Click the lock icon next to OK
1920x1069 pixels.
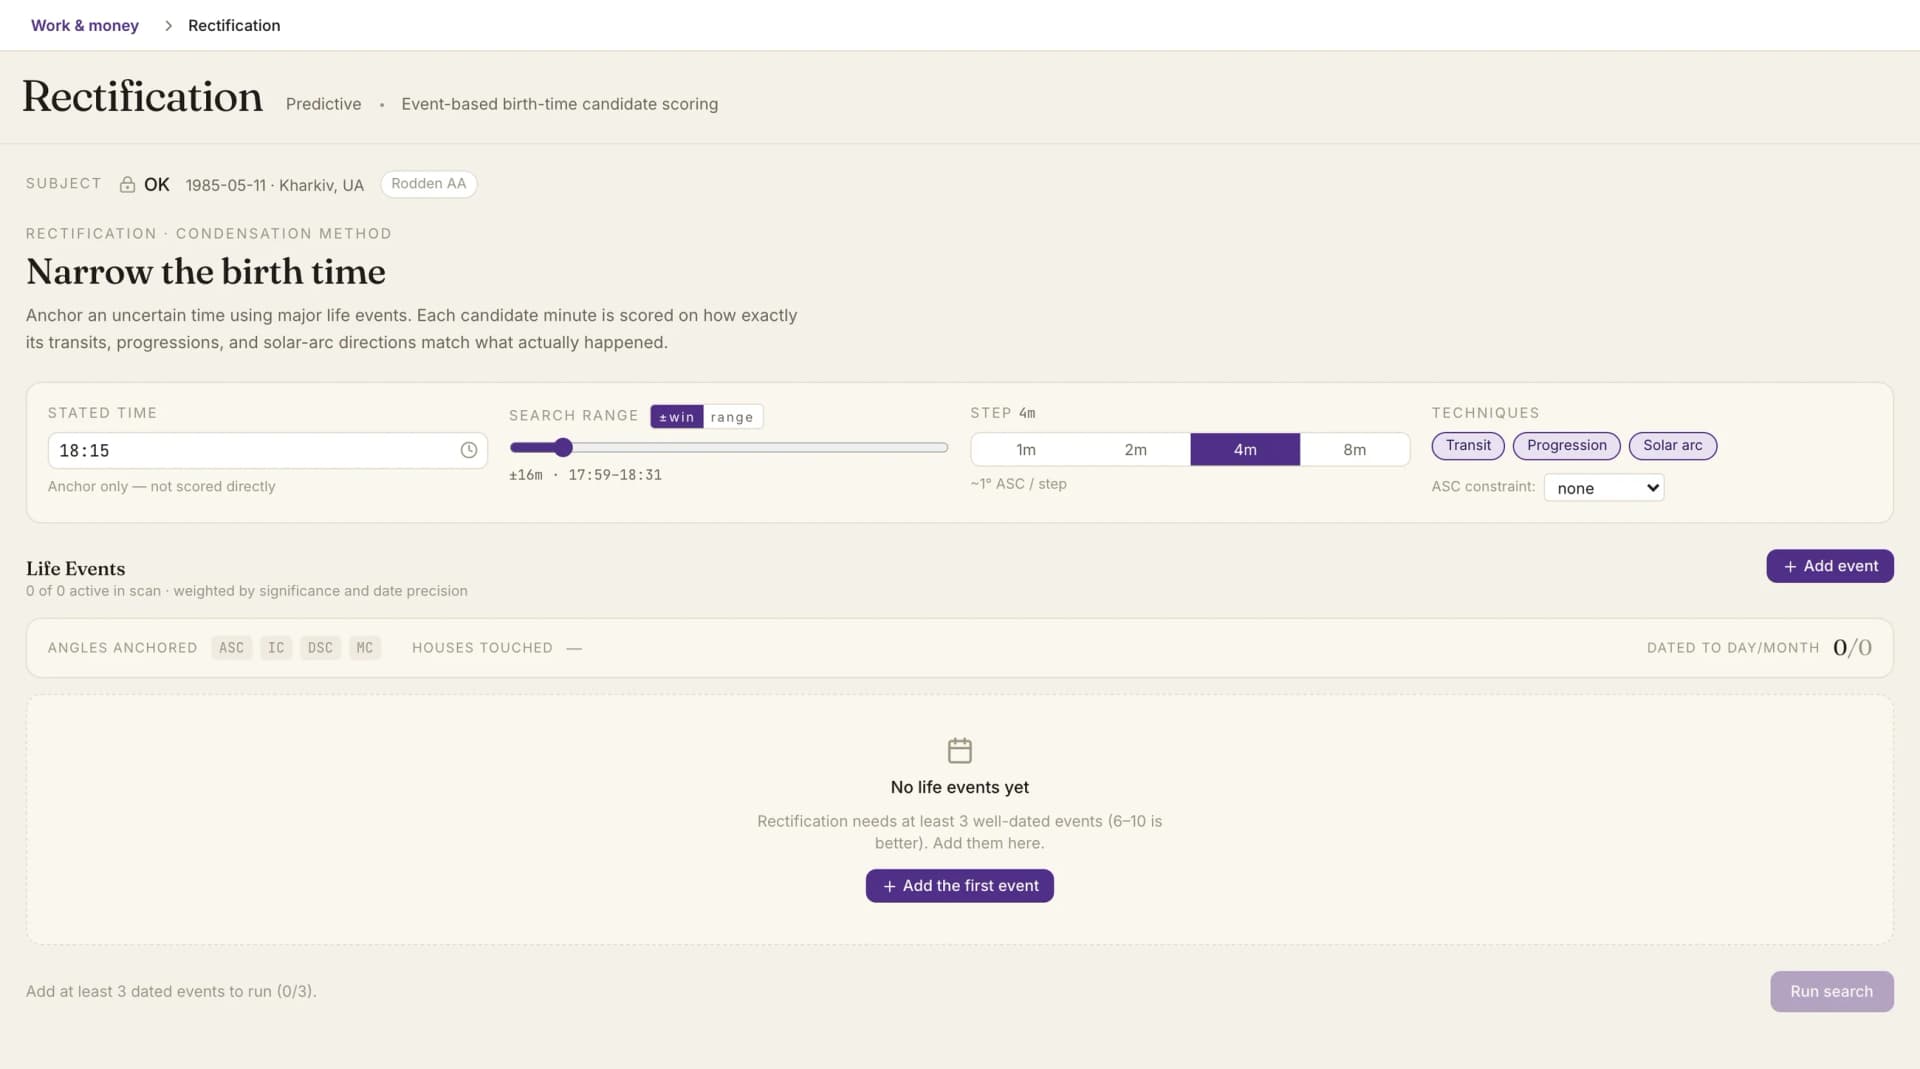[127, 185]
